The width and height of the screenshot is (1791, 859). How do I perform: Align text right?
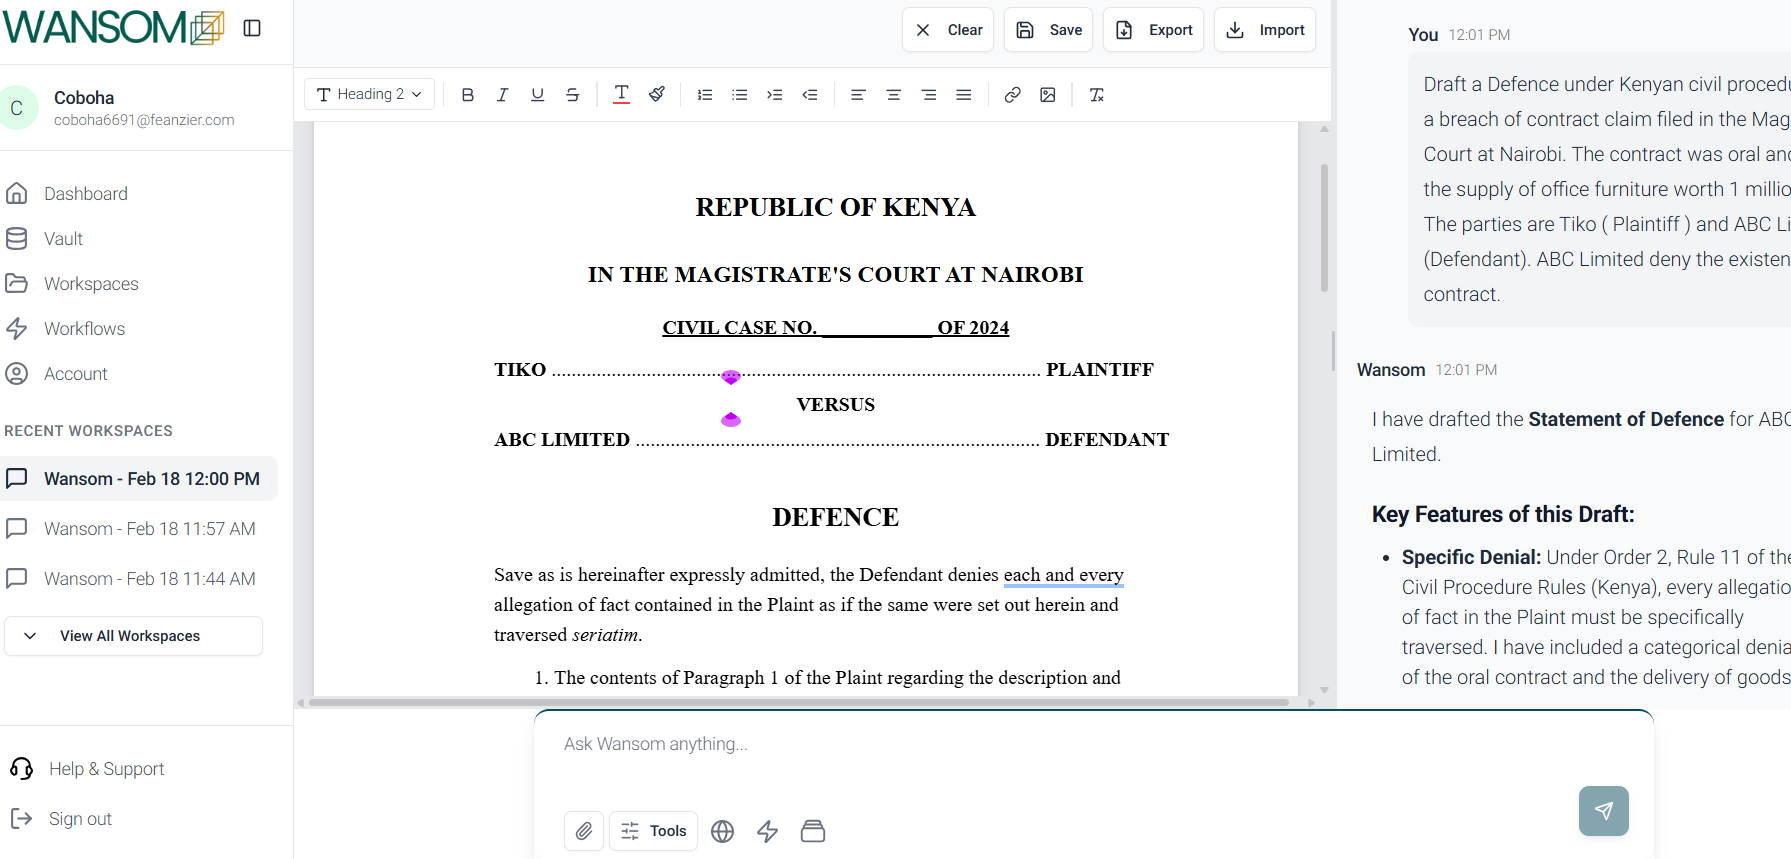(929, 95)
